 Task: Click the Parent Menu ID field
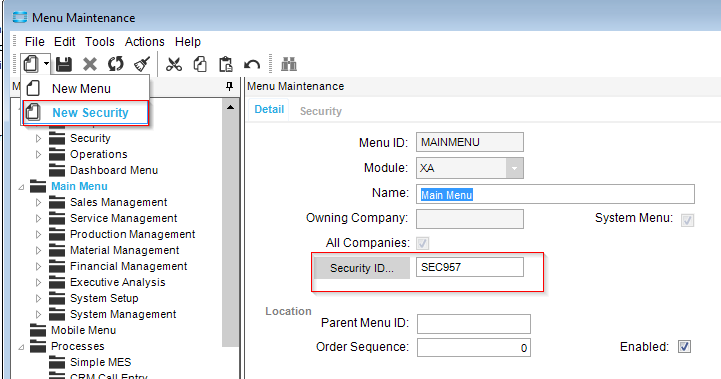click(x=474, y=324)
